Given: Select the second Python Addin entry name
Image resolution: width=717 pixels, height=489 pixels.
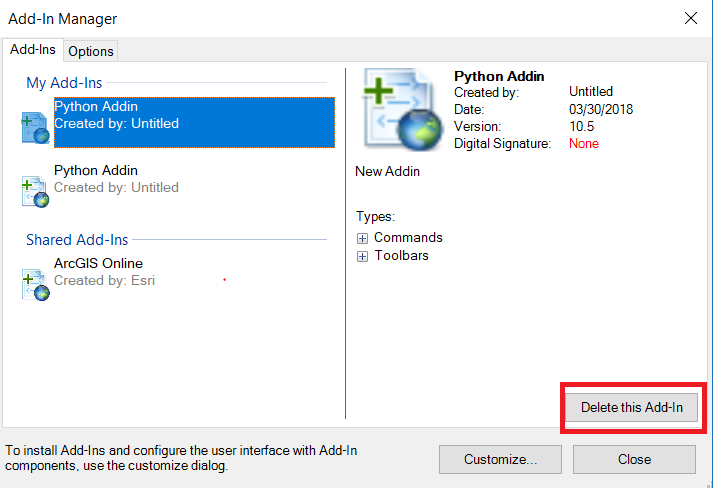Looking at the screenshot, I should coord(96,171).
